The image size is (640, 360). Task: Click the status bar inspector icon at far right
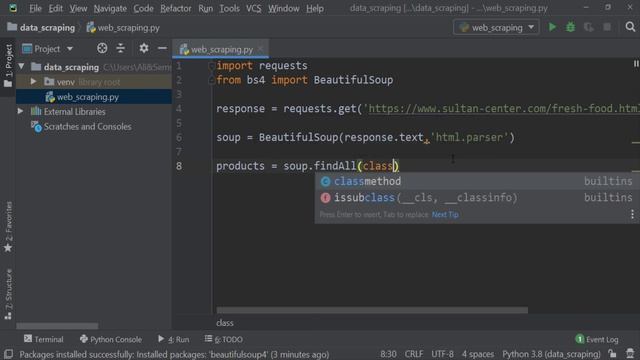tap(630, 353)
